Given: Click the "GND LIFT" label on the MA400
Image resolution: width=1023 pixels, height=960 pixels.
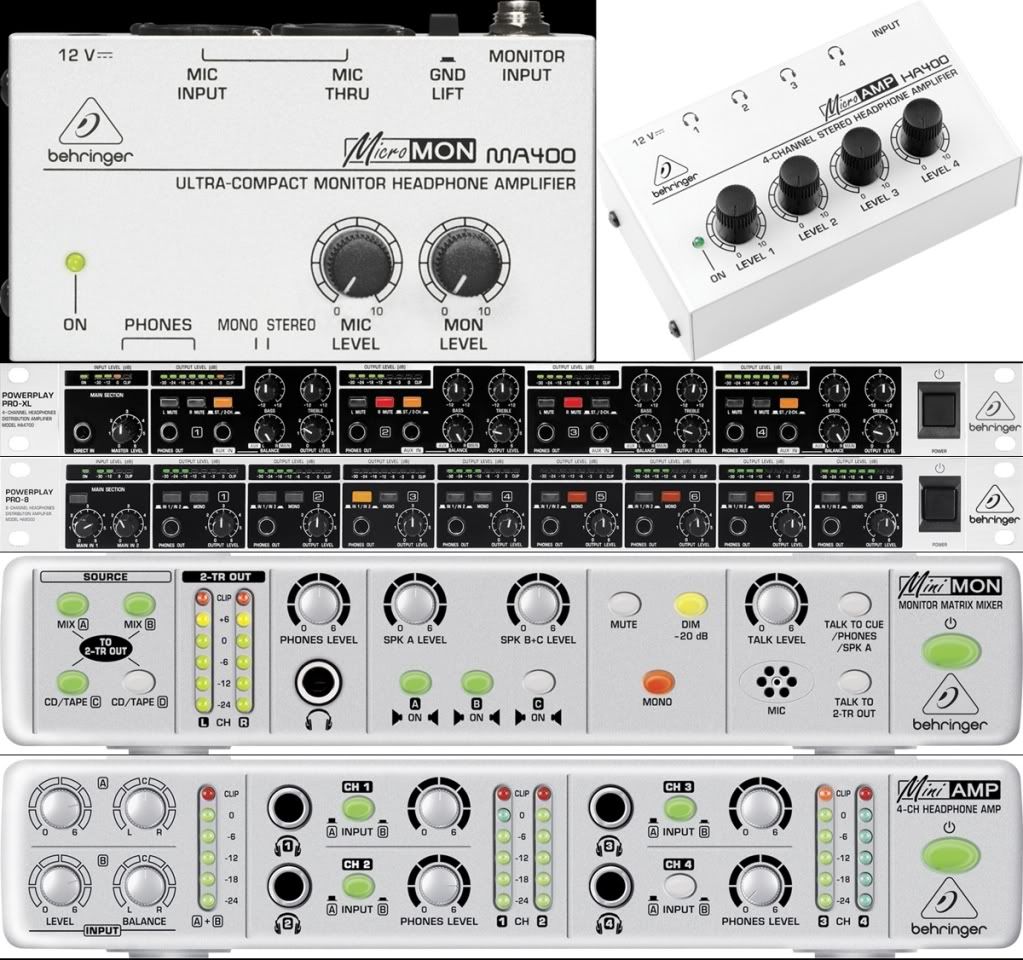Looking at the screenshot, I should tap(448, 84).
